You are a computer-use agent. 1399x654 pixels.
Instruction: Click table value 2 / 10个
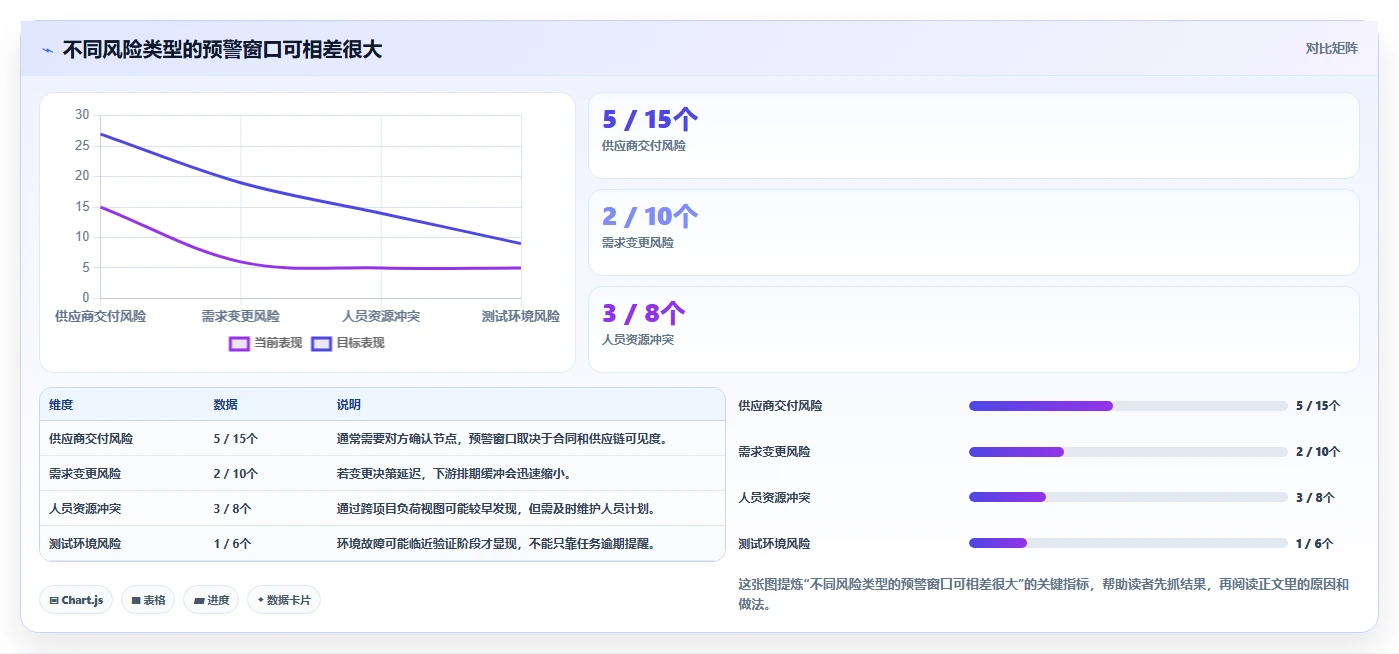pyautogui.click(x=236, y=473)
